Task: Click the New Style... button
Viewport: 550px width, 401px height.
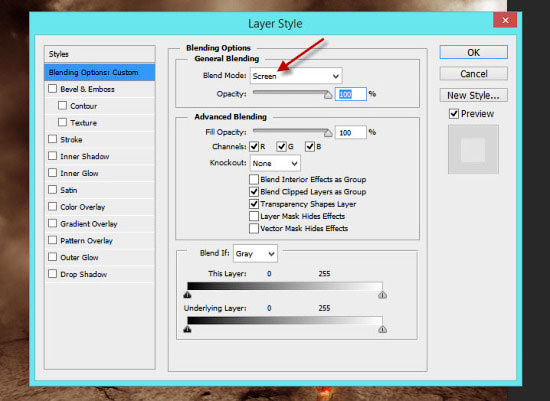Action: tap(473, 95)
